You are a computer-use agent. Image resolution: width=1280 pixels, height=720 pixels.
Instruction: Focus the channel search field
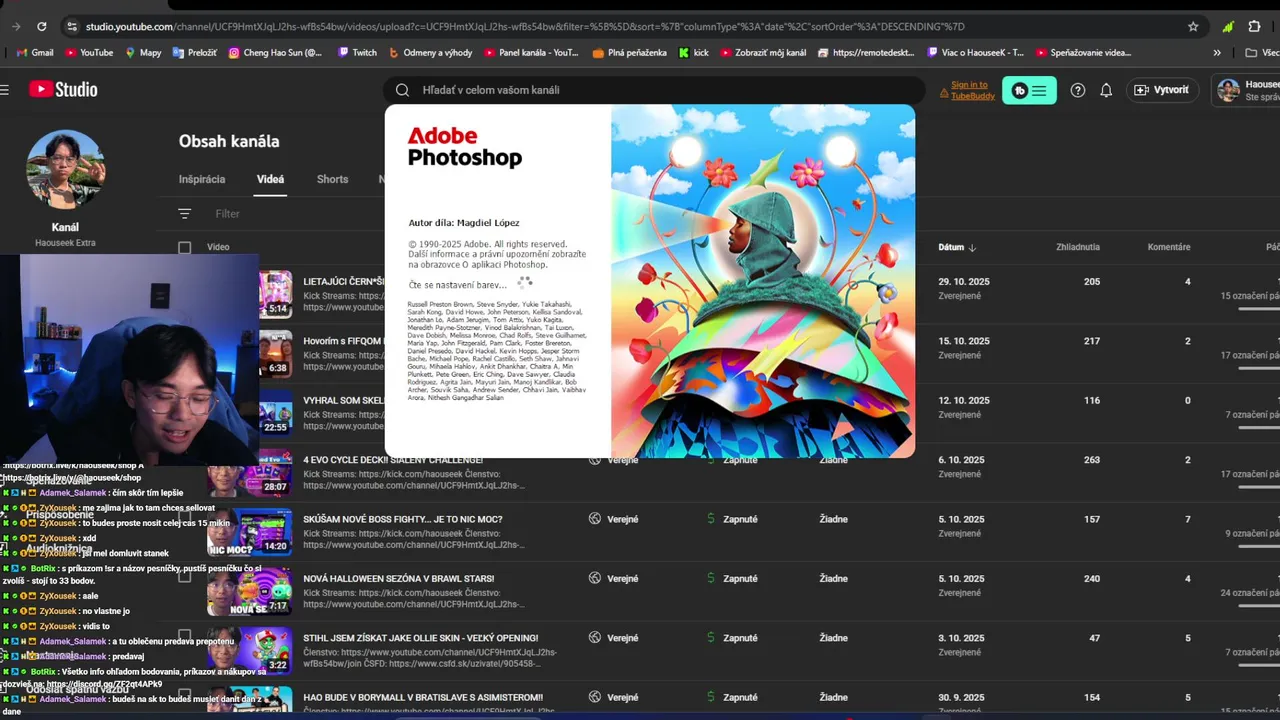[x=654, y=90]
